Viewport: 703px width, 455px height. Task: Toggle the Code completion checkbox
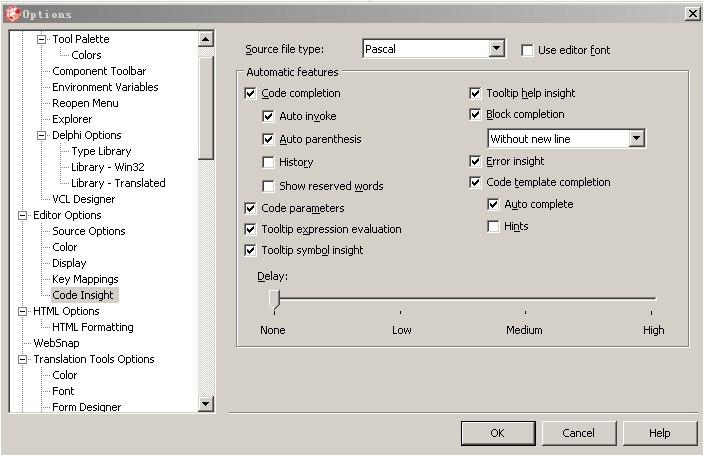[250, 93]
